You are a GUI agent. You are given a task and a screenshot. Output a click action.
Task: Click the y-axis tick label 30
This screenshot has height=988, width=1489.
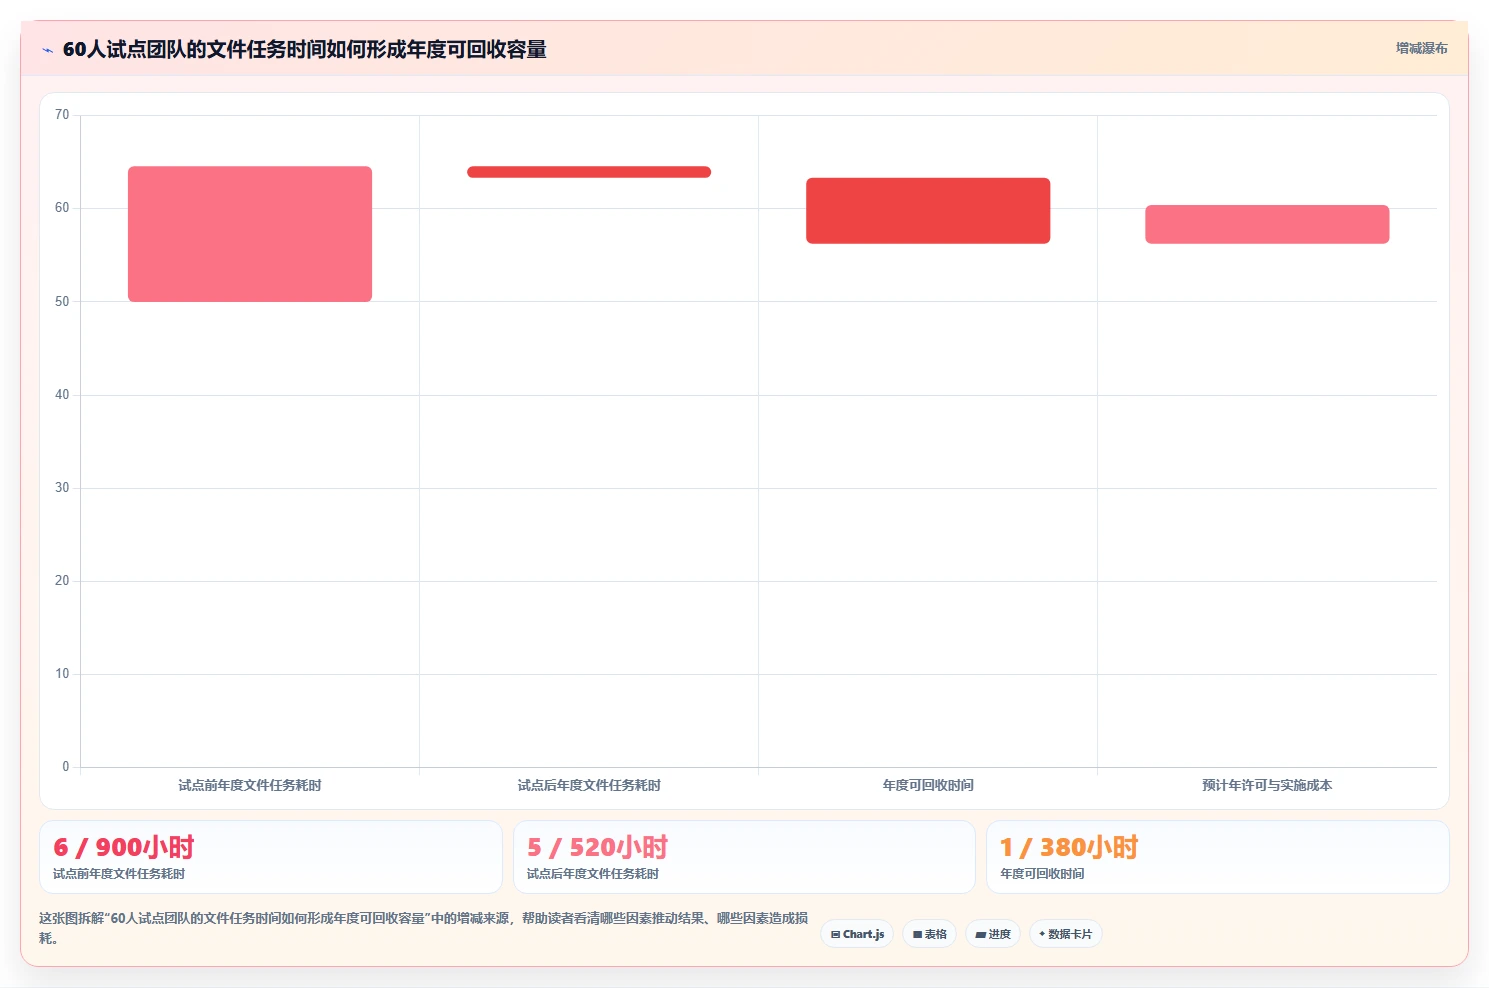[x=62, y=488]
